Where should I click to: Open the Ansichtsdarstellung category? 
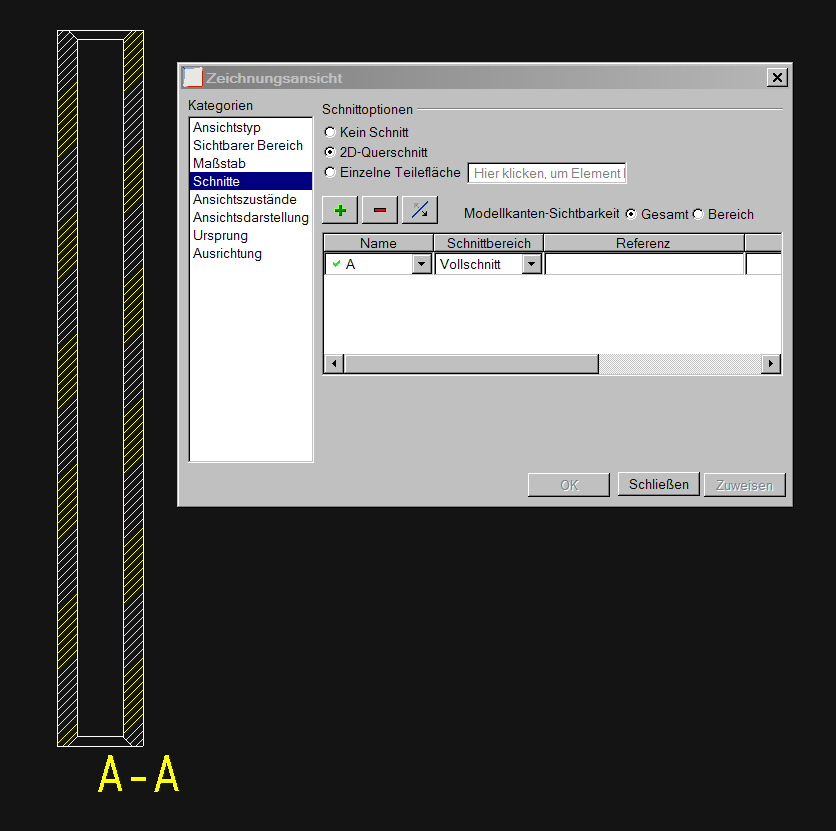coord(251,217)
